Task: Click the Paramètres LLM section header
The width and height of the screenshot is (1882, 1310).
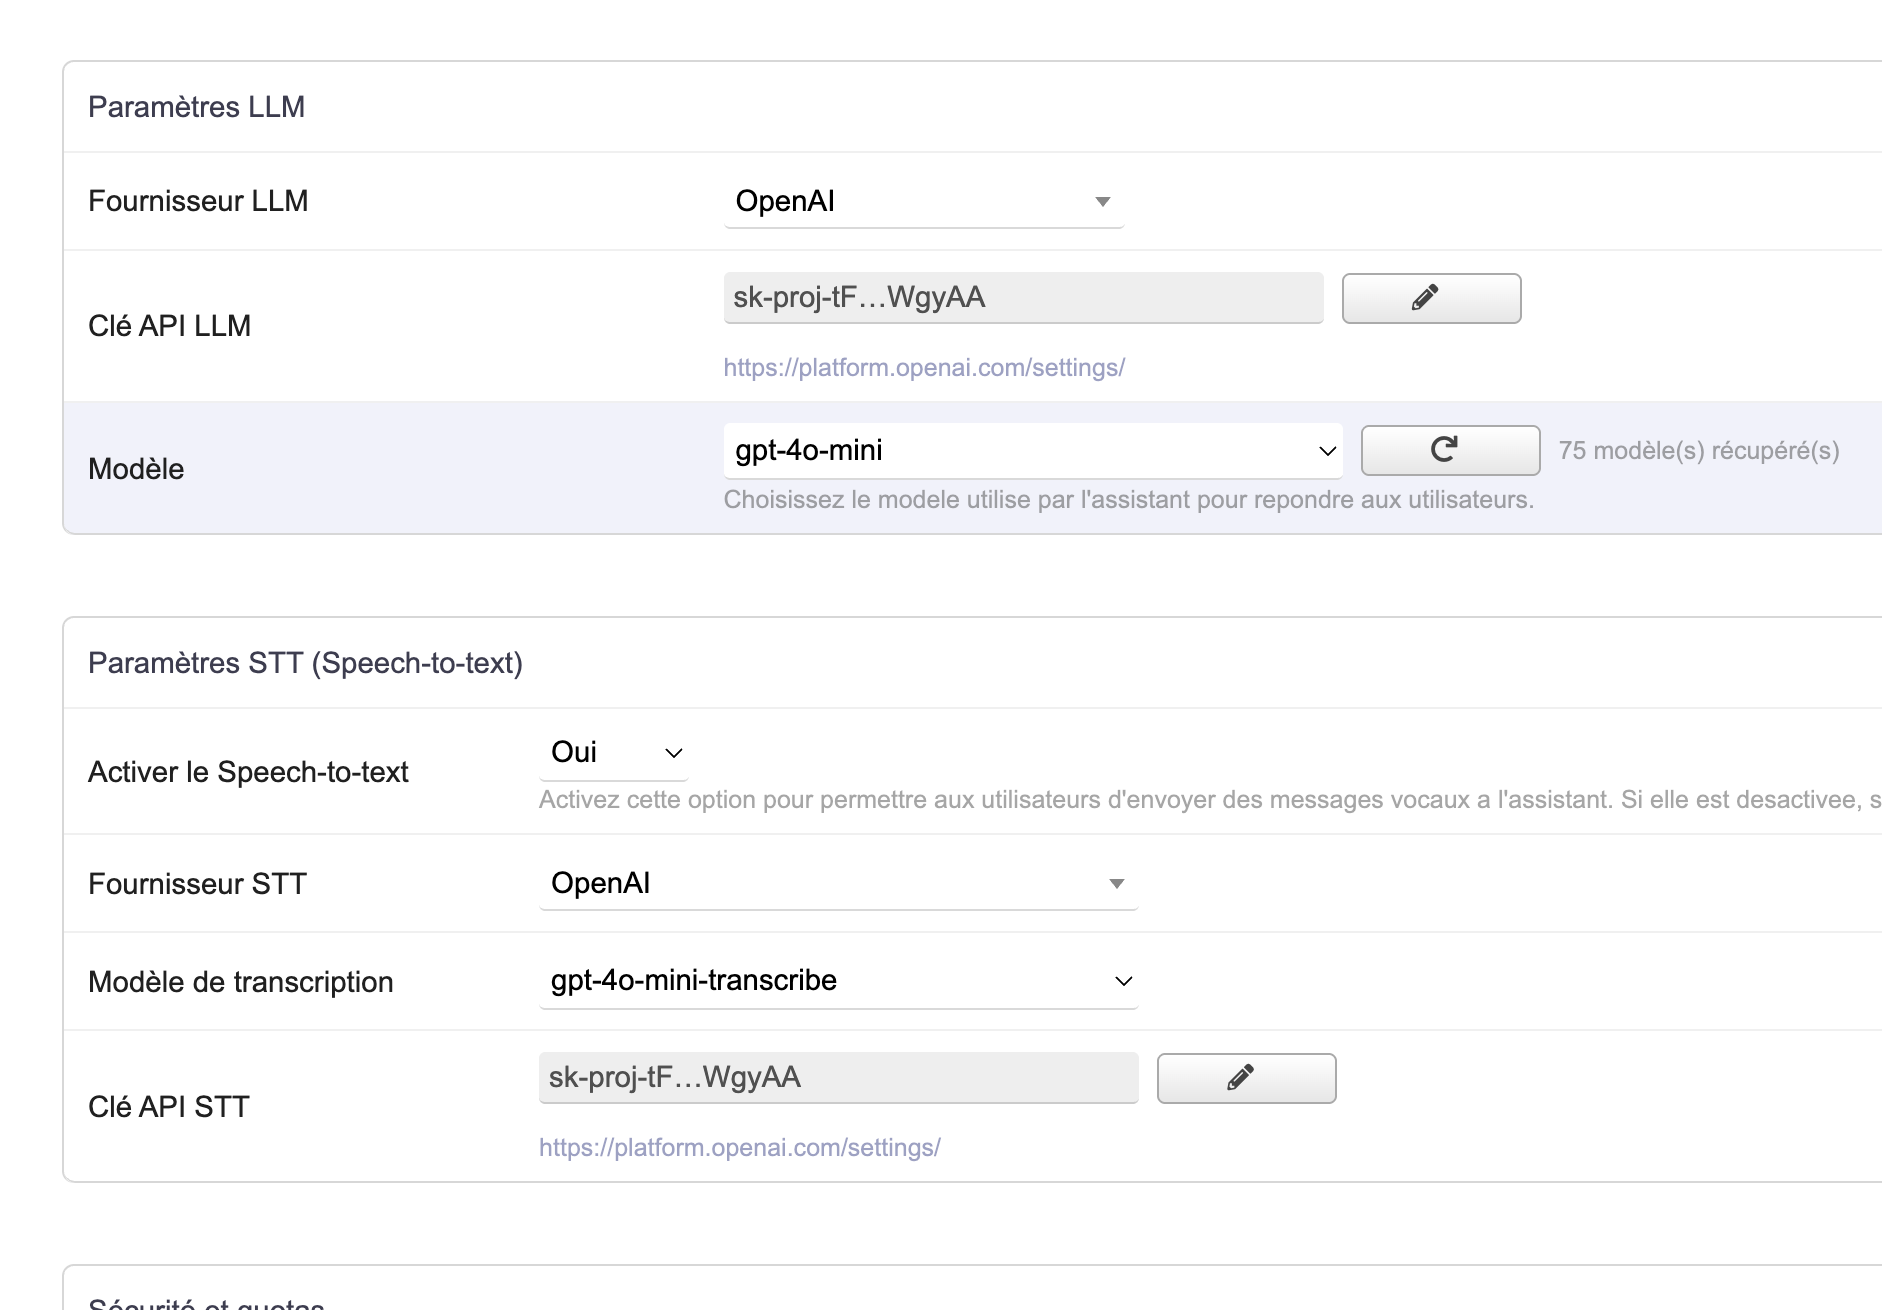Action: (x=196, y=107)
